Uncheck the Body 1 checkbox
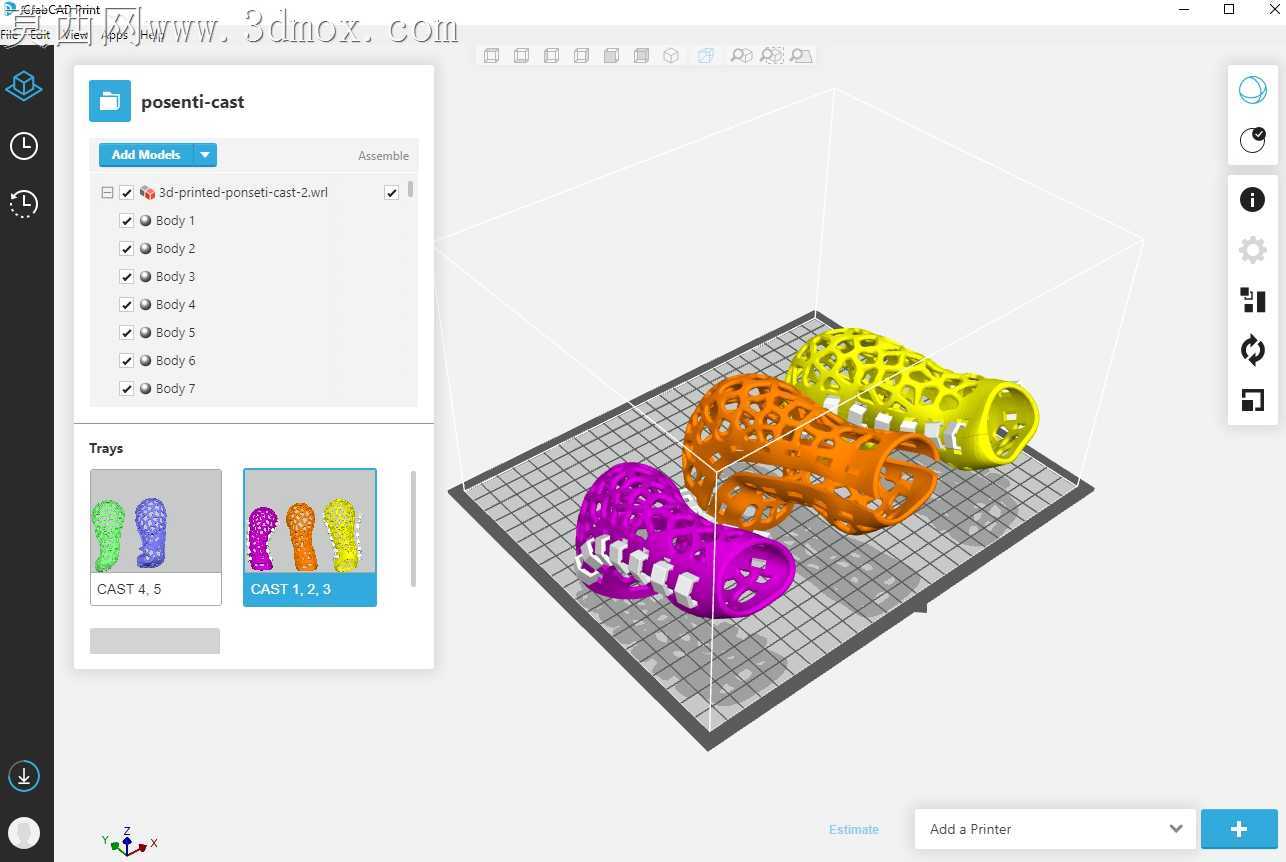The width and height of the screenshot is (1286, 862). click(127, 221)
